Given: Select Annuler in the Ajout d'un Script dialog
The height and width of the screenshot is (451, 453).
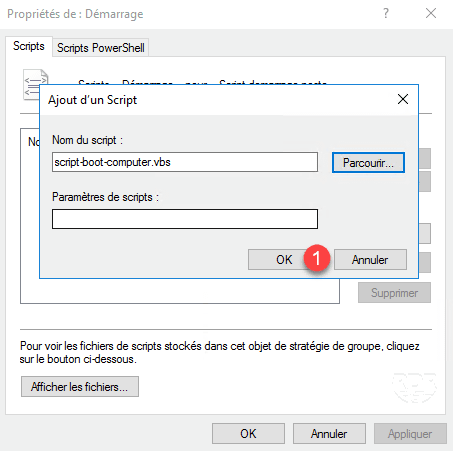Looking at the screenshot, I should click(370, 259).
